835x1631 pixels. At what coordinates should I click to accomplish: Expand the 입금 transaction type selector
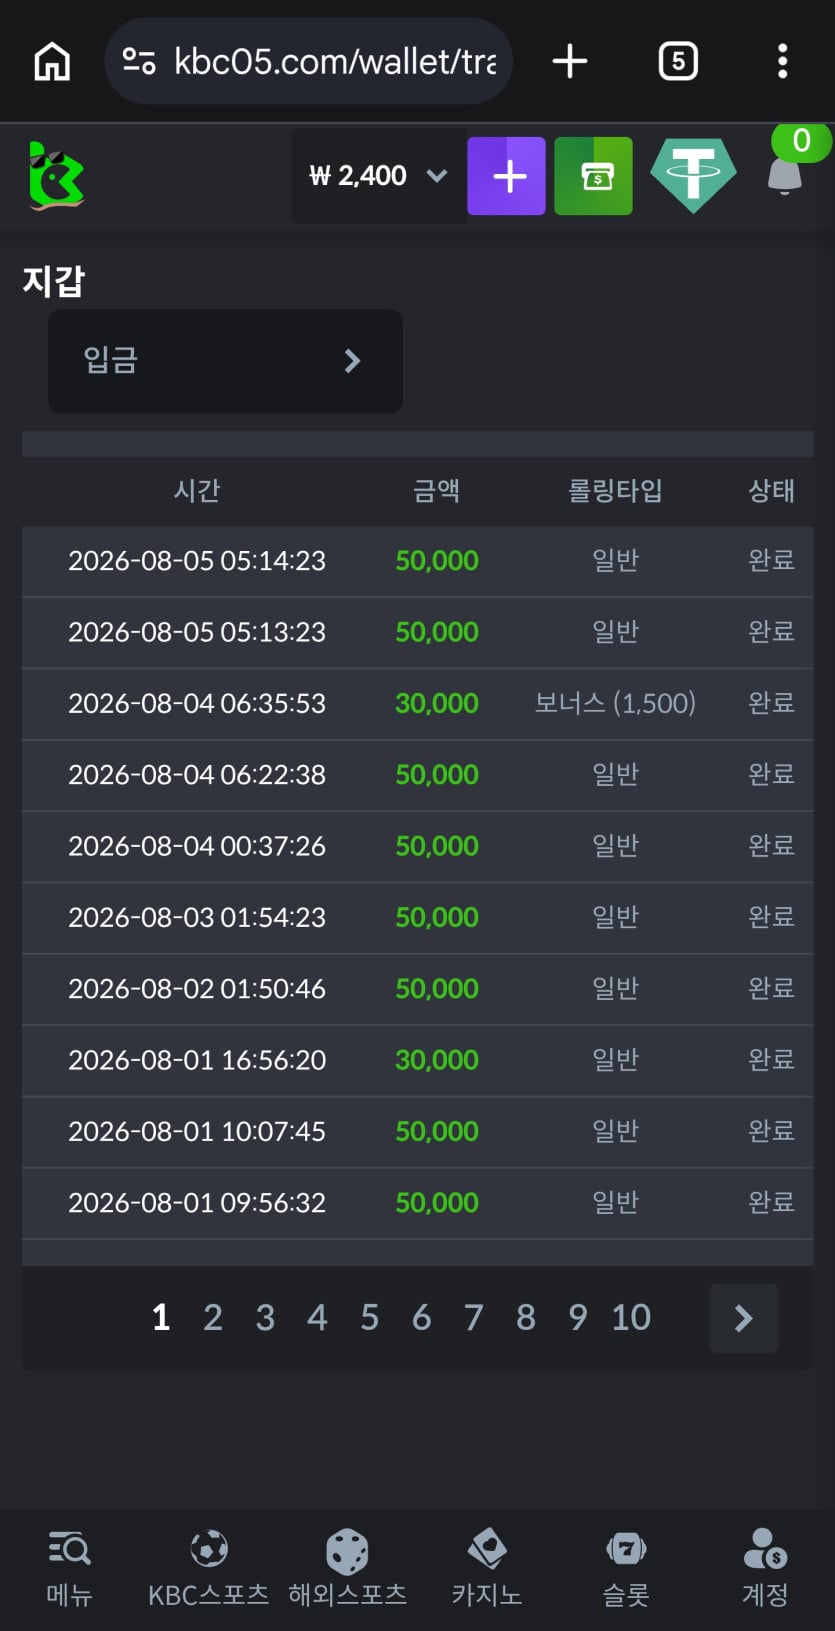pos(225,361)
